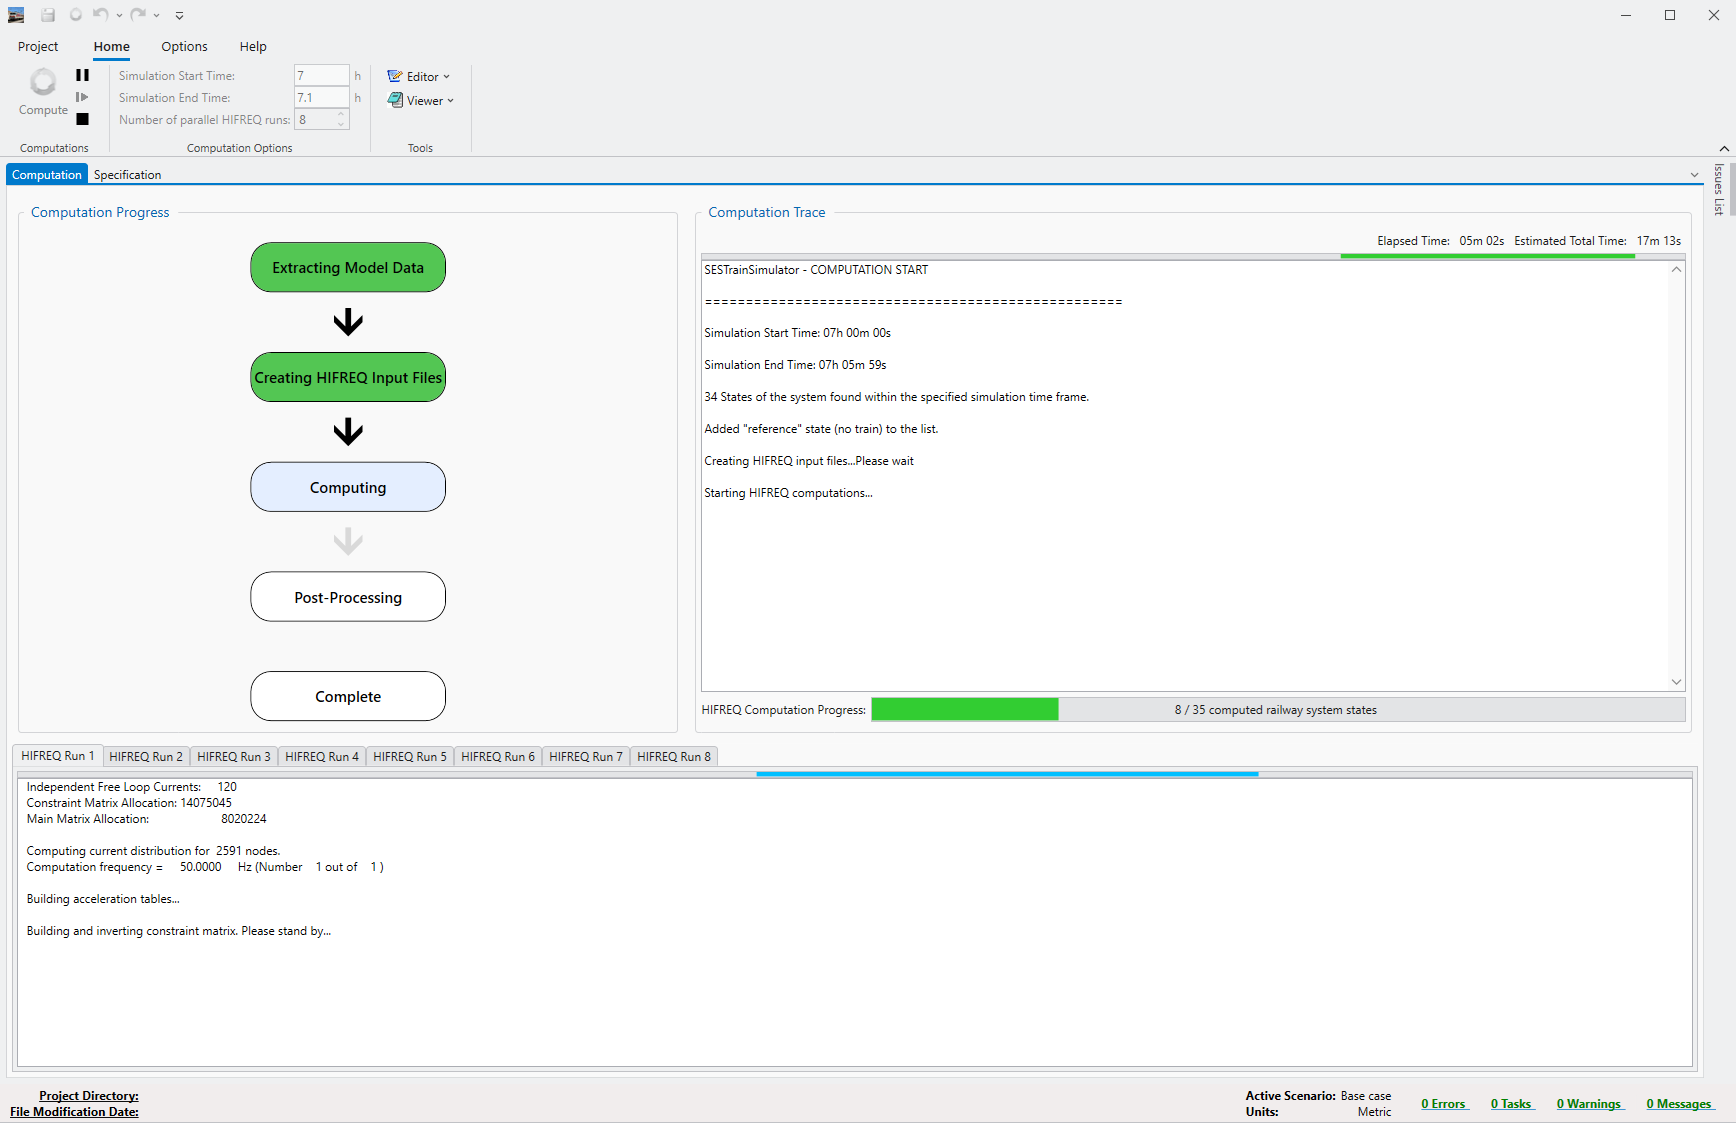The width and height of the screenshot is (1736, 1123).
Task: Open the 0 Errors link
Action: 1444,1104
